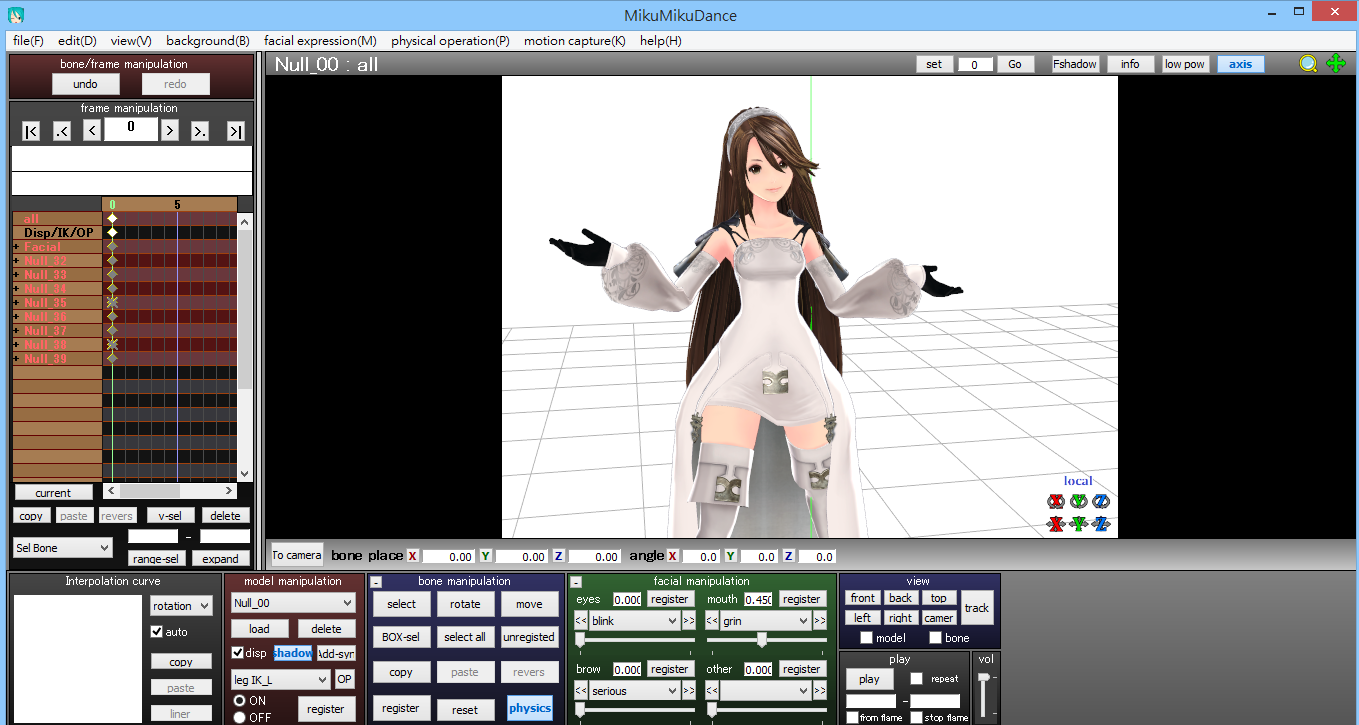Open the facial expression(M) menu
1359x725 pixels.
[x=320, y=41]
